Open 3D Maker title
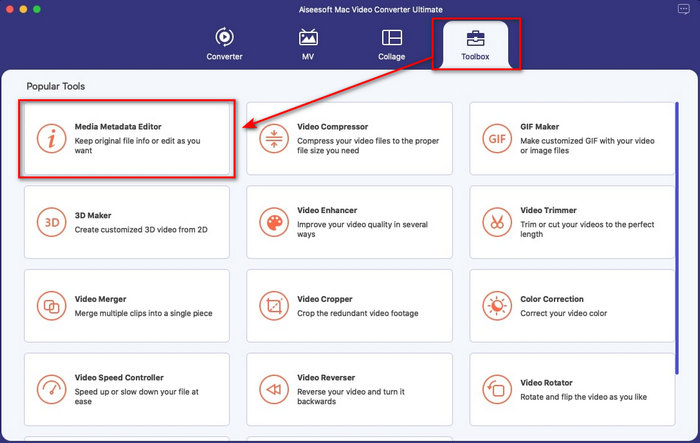Viewport: 700px width, 443px height. pyautogui.click(x=93, y=215)
